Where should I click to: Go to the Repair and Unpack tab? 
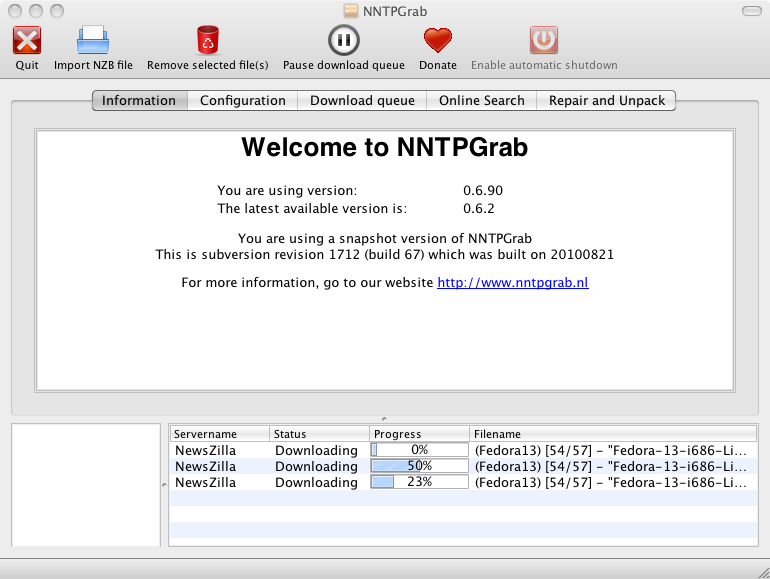[606, 100]
